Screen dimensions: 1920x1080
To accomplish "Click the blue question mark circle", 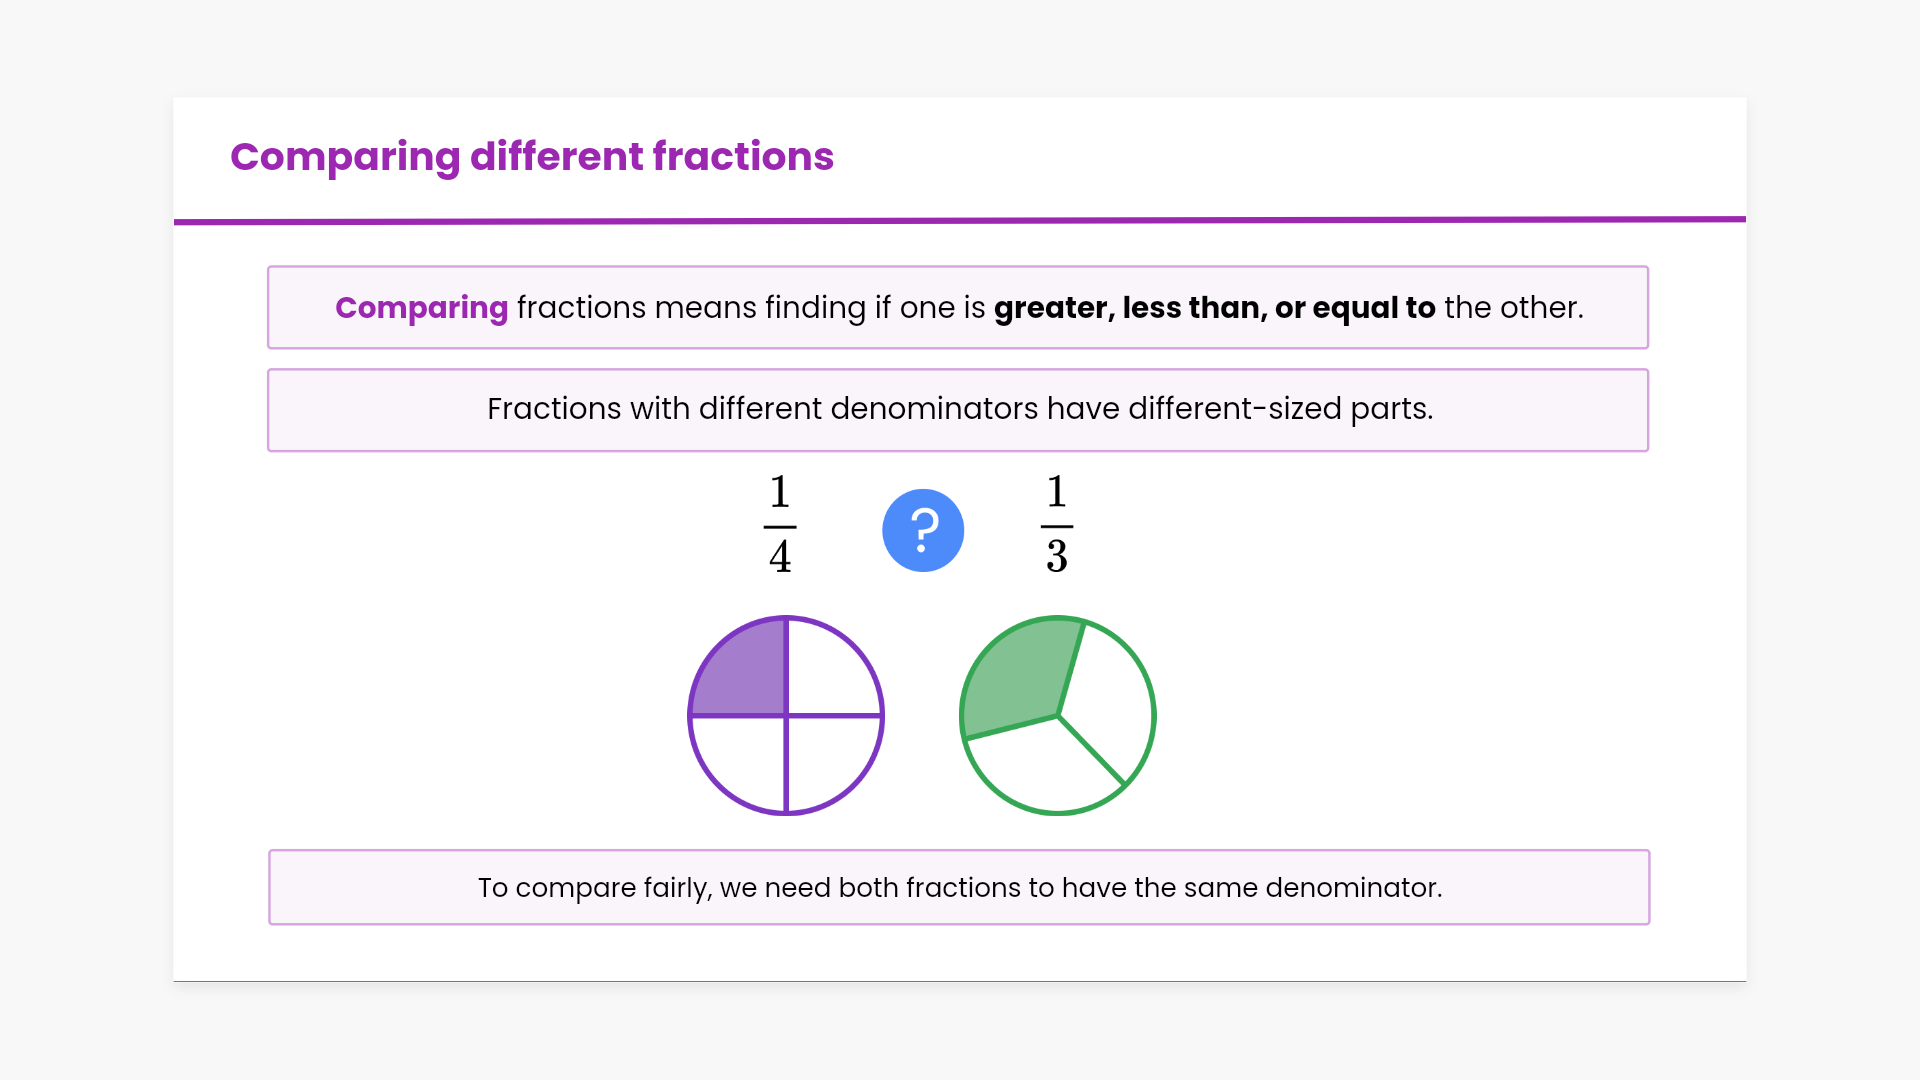I will click(x=923, y=530).
